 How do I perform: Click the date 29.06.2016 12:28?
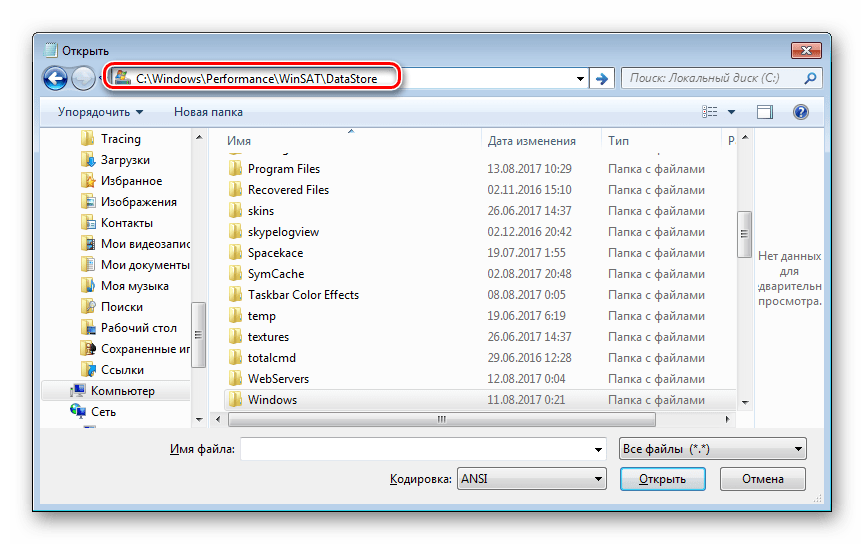click(529, 357)
